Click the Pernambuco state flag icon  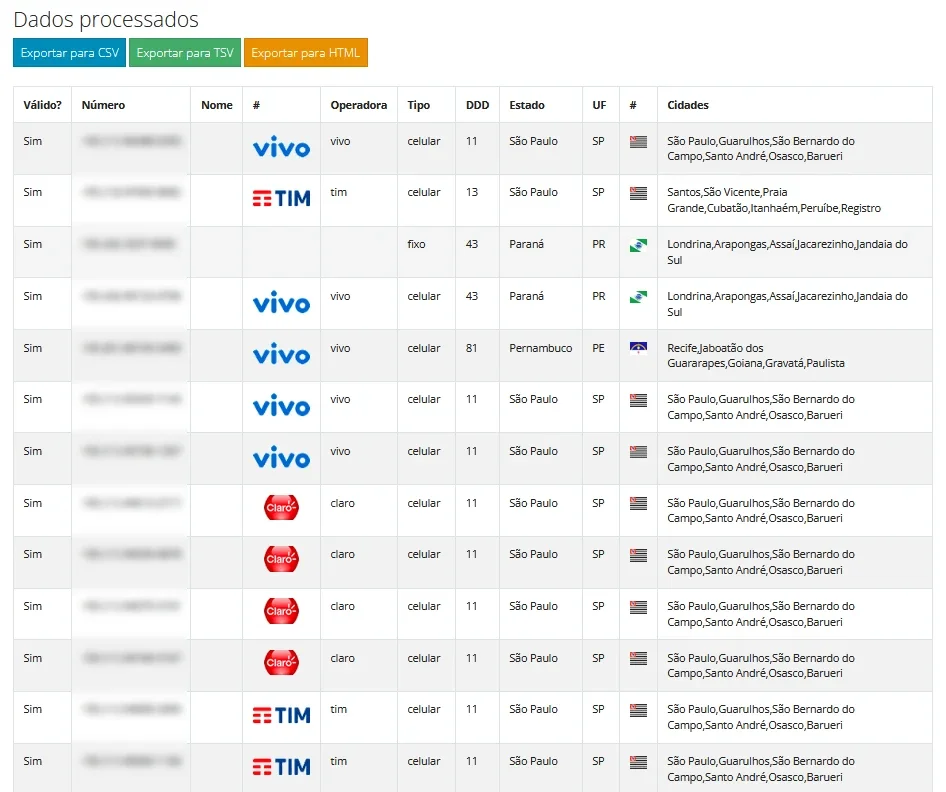(638, 348)
